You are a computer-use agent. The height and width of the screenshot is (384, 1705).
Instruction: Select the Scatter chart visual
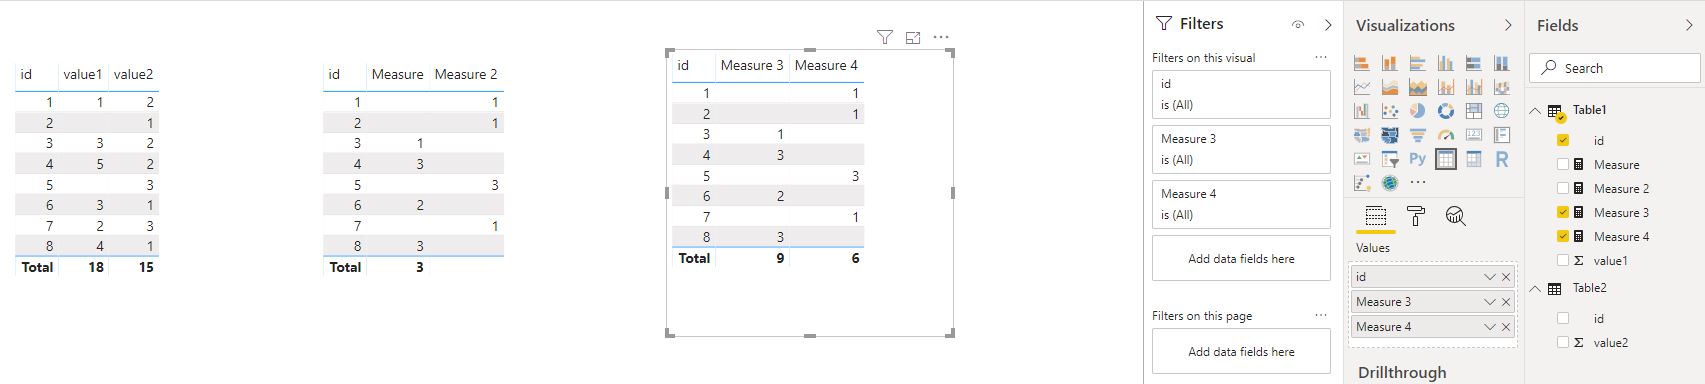point(1390,111)
